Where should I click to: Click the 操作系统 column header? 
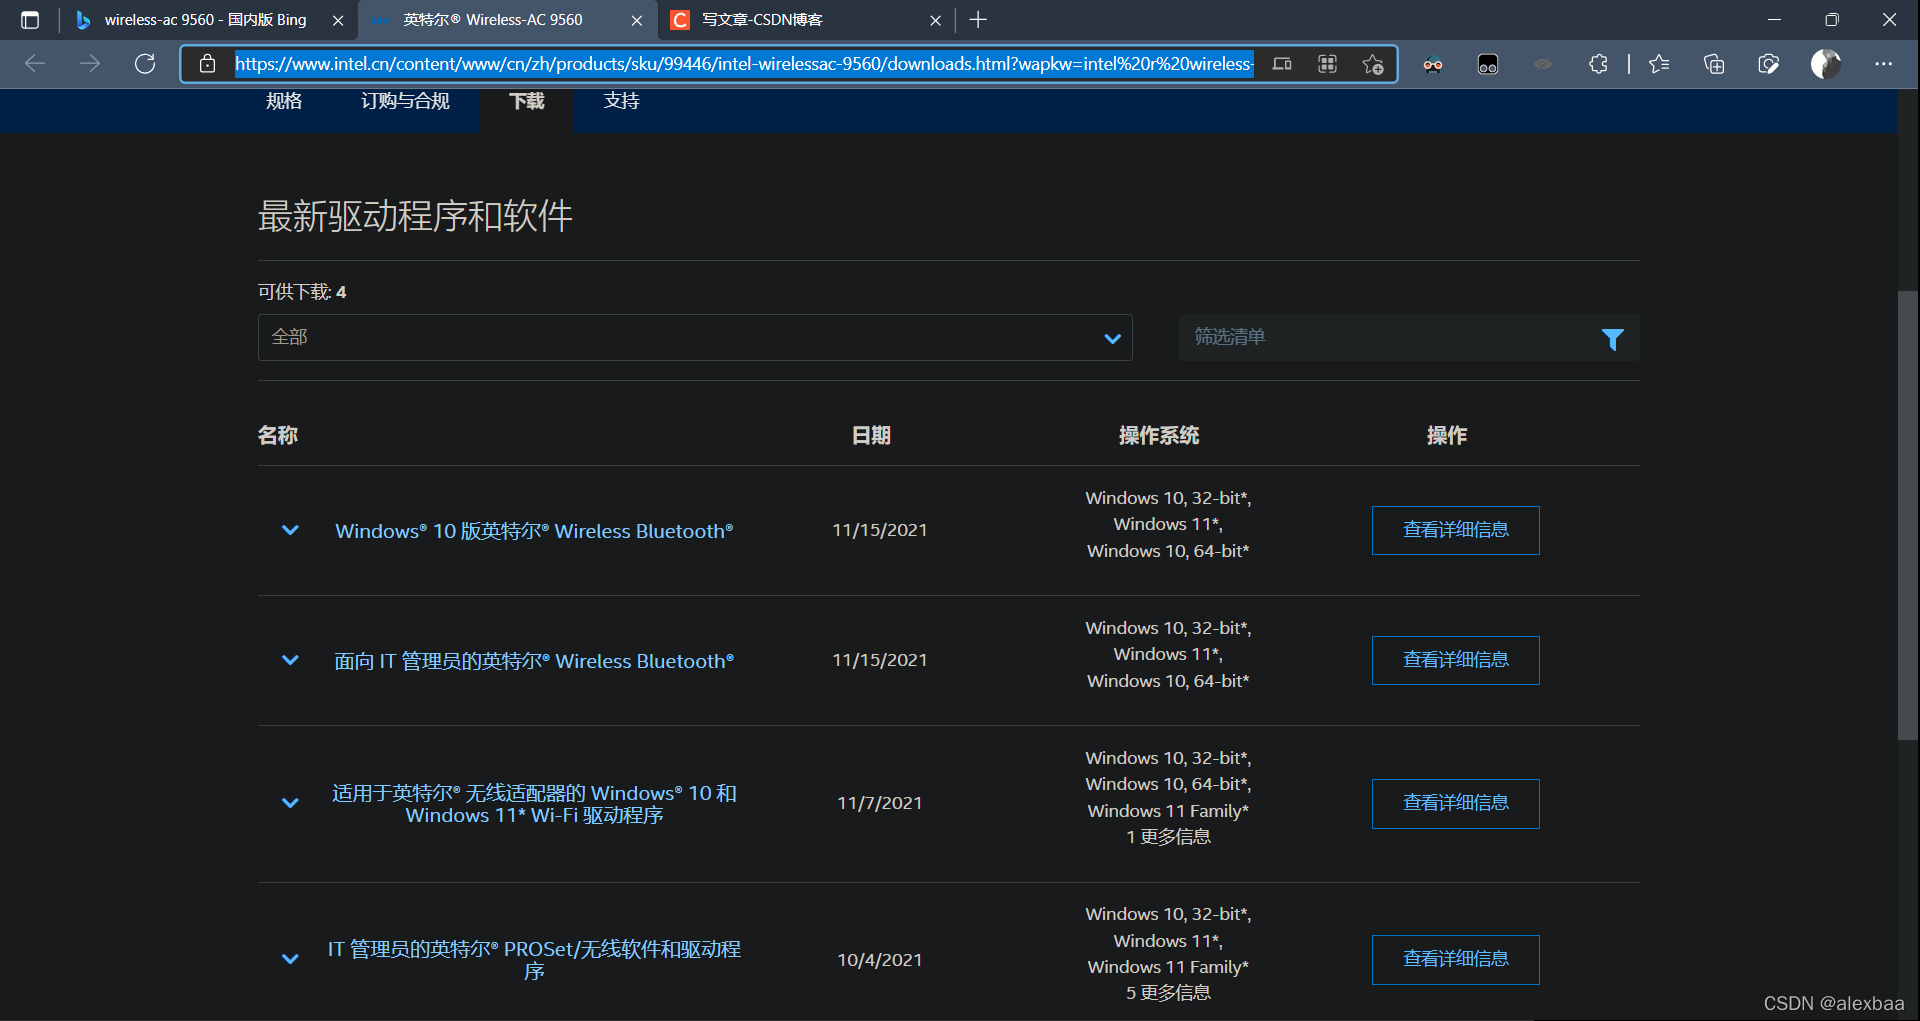[1159, 435]
